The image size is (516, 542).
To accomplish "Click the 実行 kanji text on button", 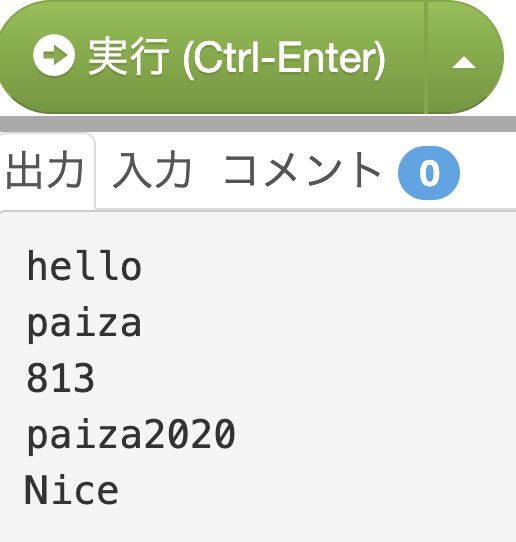I will pos(129,56).
